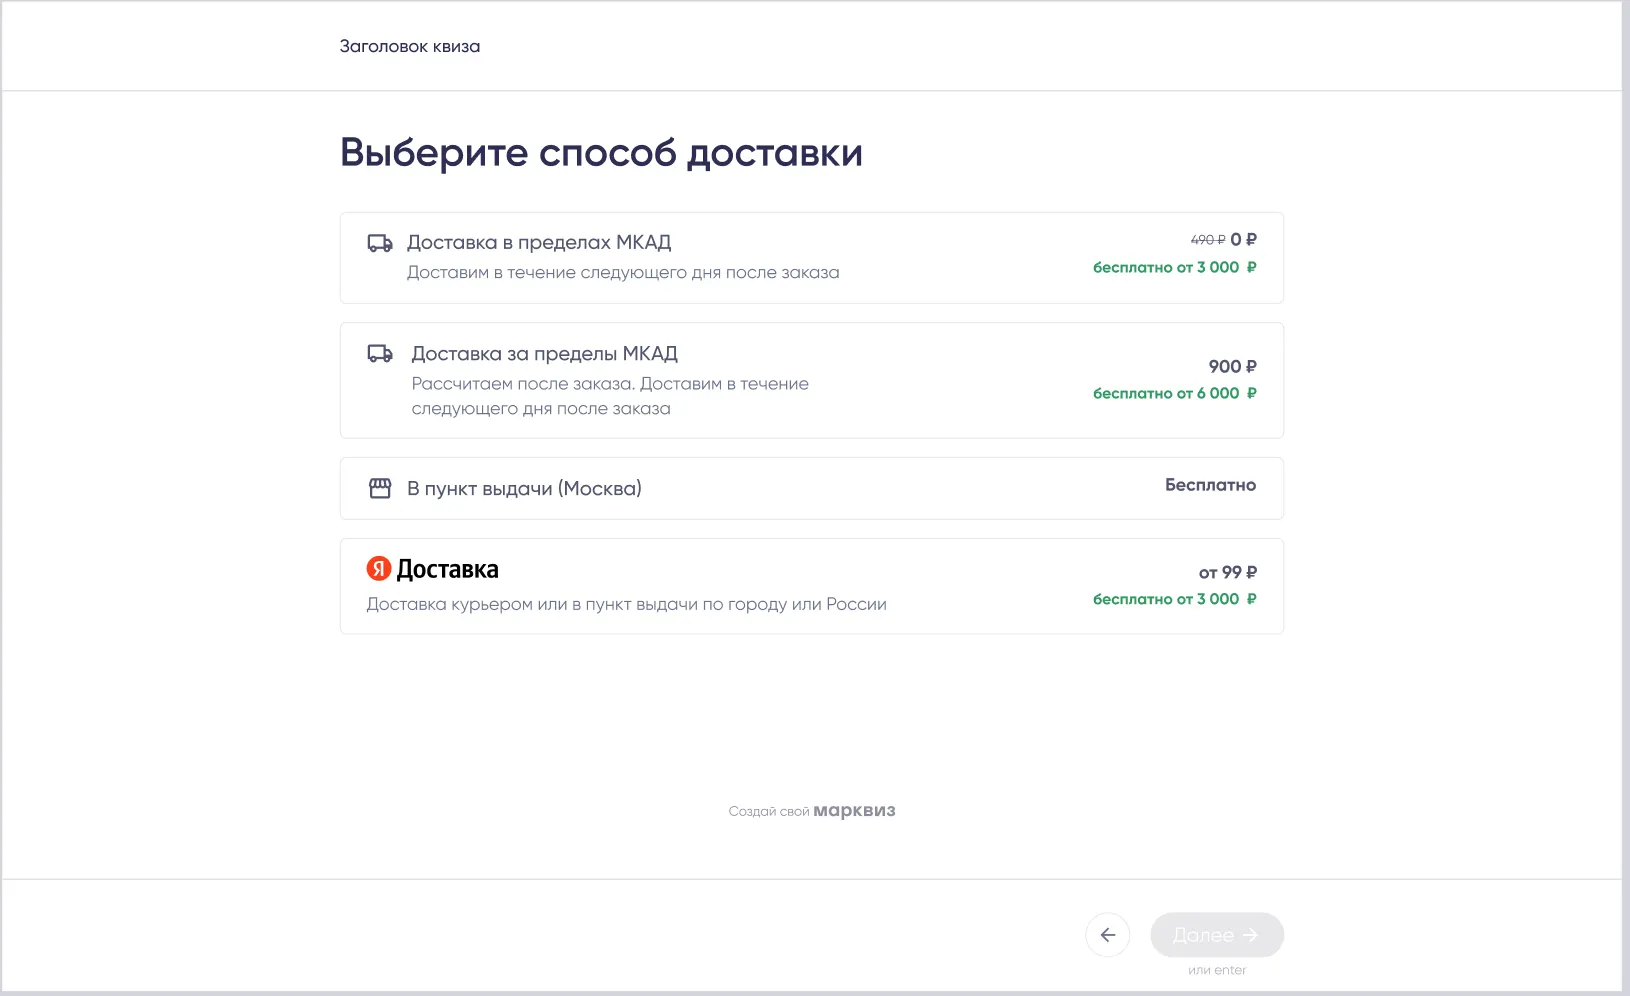Choose Яндекс Доставка courier option
The height and width of the screenshot is (996, 1630).
447,570
